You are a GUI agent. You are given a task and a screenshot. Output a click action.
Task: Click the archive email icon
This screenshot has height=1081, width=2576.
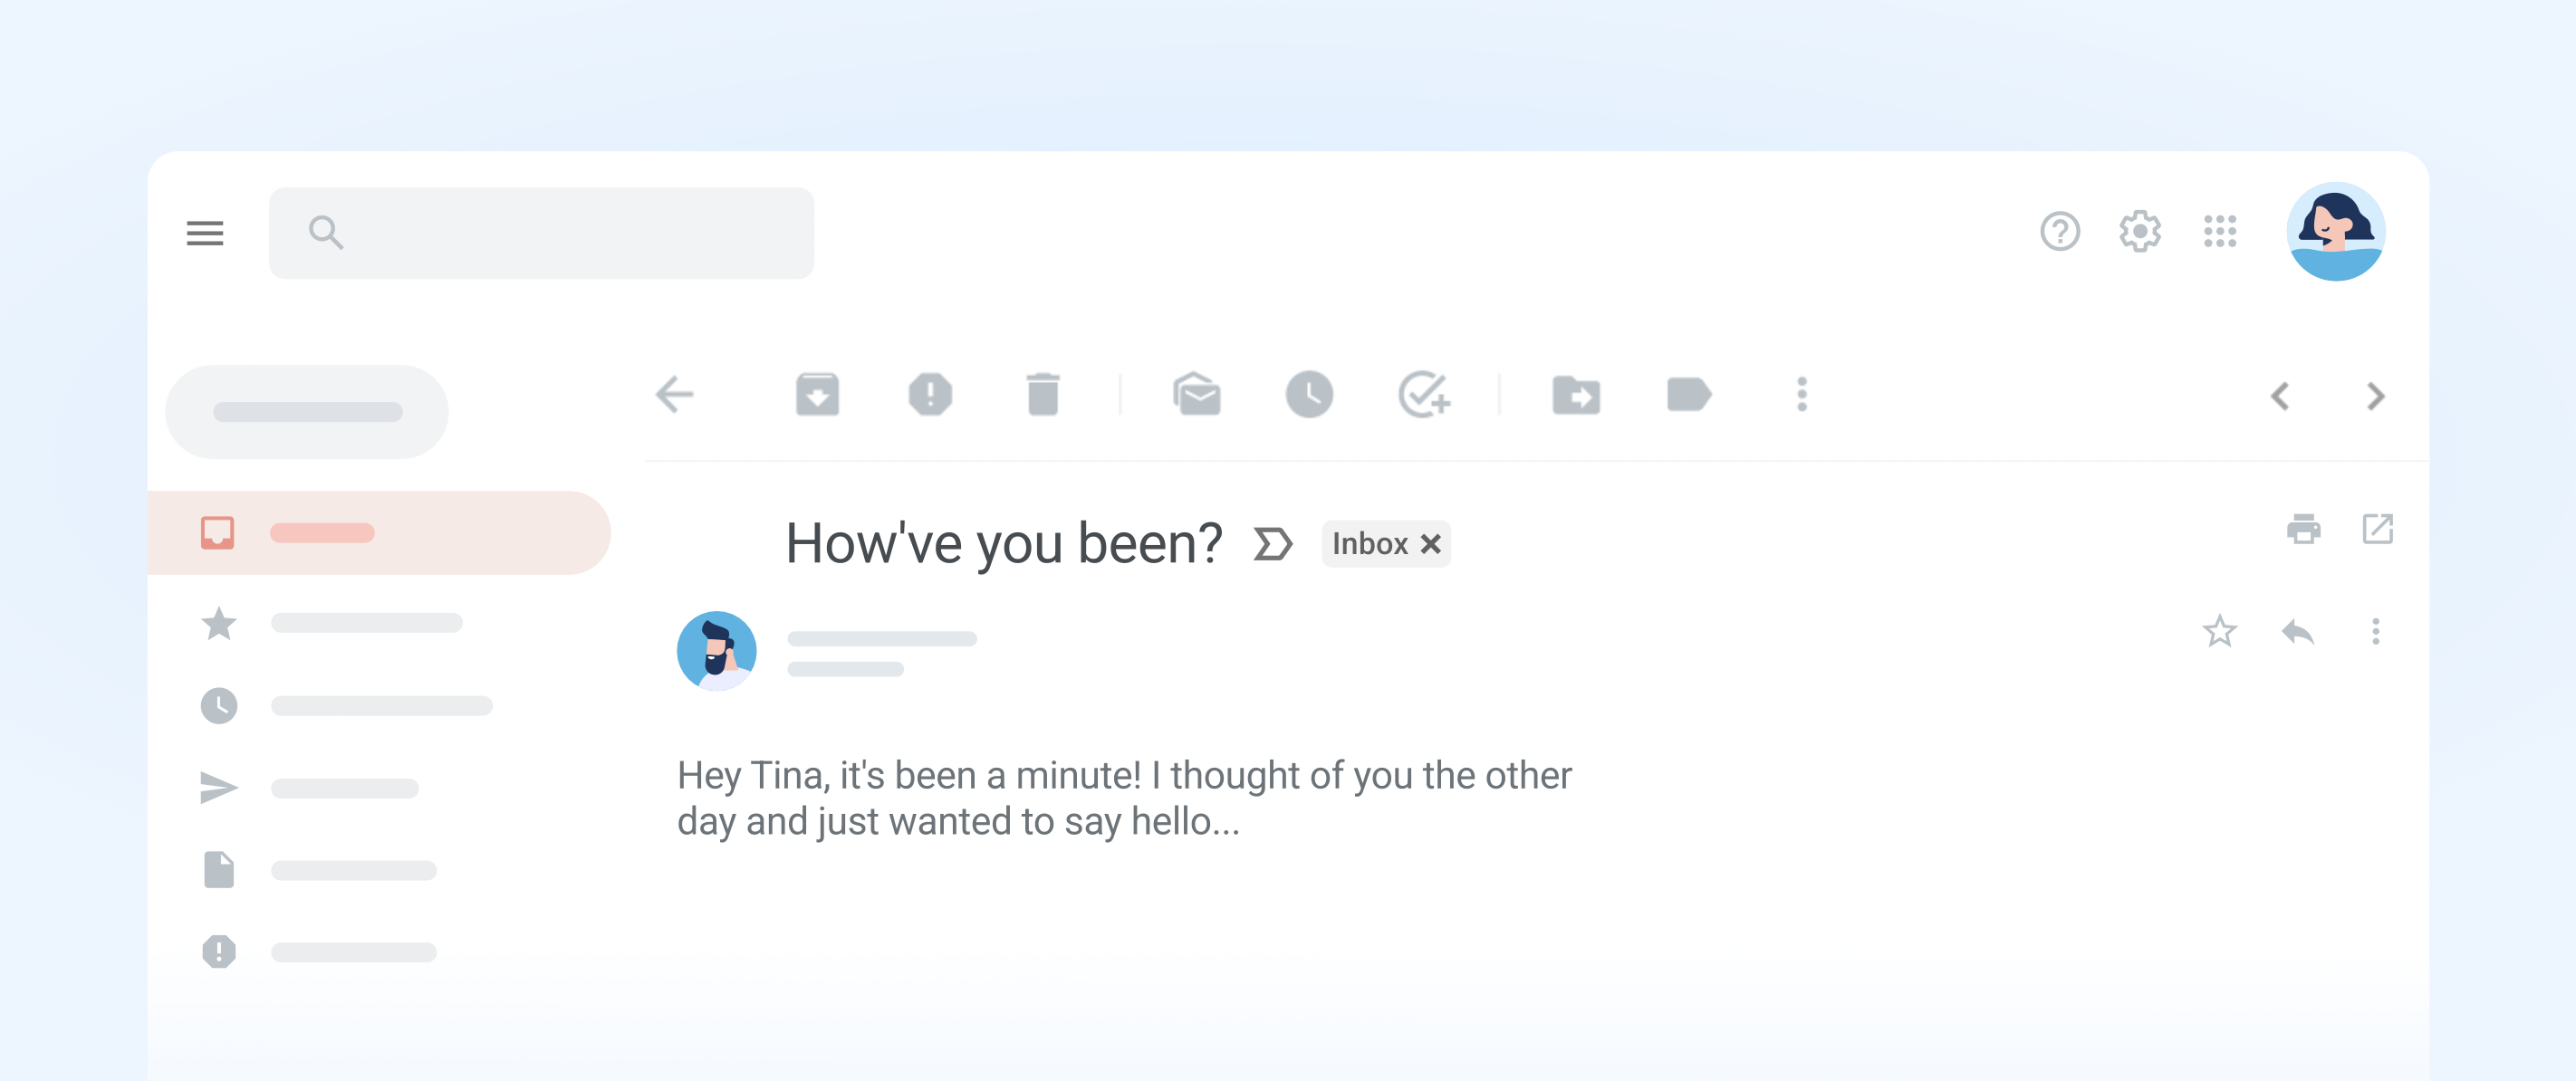click(817, 394)
